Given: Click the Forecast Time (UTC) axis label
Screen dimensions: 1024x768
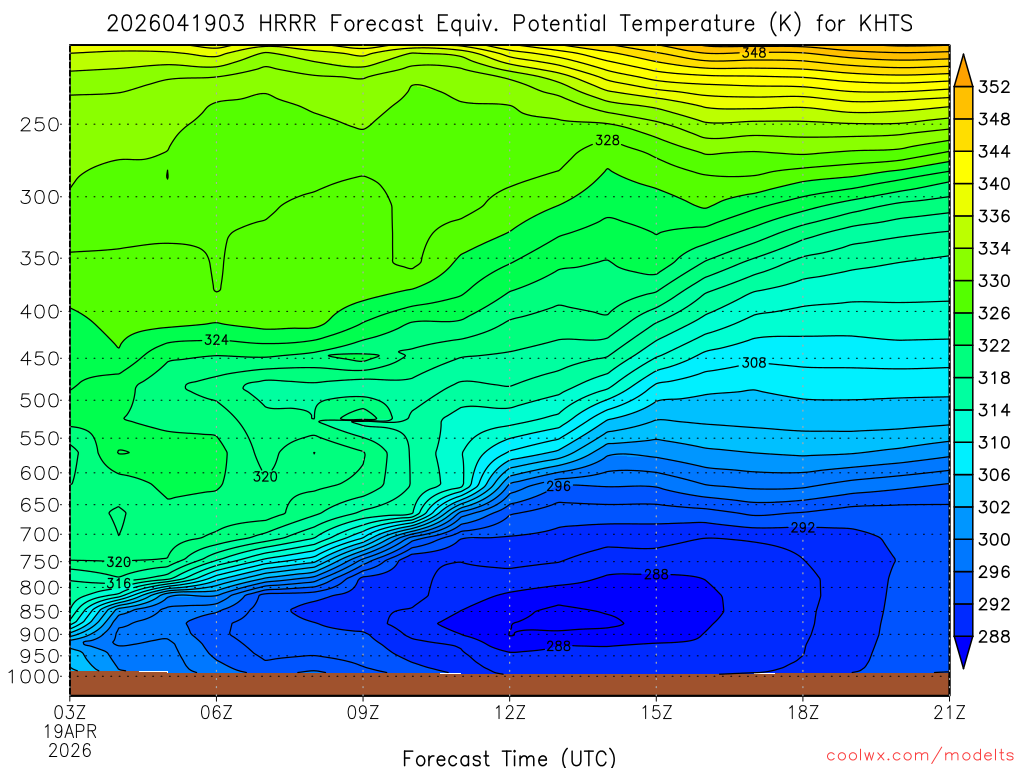Looking at the screenshot, I should point(509,758).
